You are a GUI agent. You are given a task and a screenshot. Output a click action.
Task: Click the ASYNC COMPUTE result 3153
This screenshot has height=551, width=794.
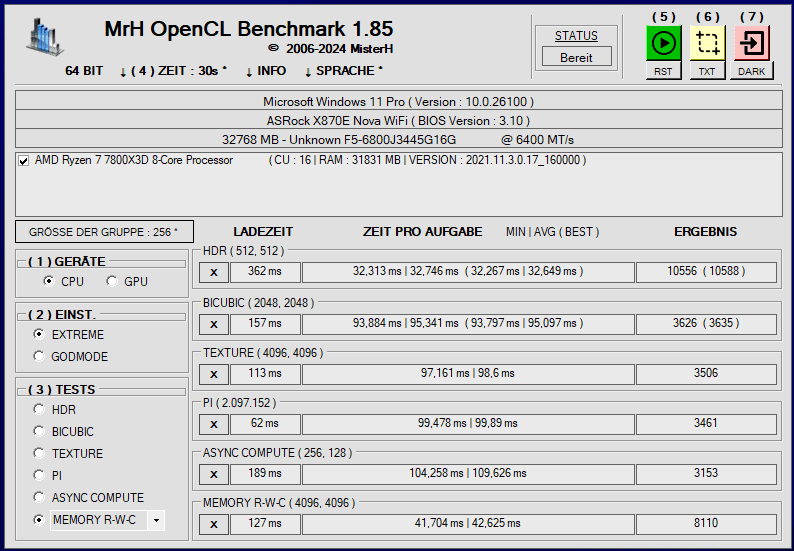pyautogui.click(x=706, y=474)
